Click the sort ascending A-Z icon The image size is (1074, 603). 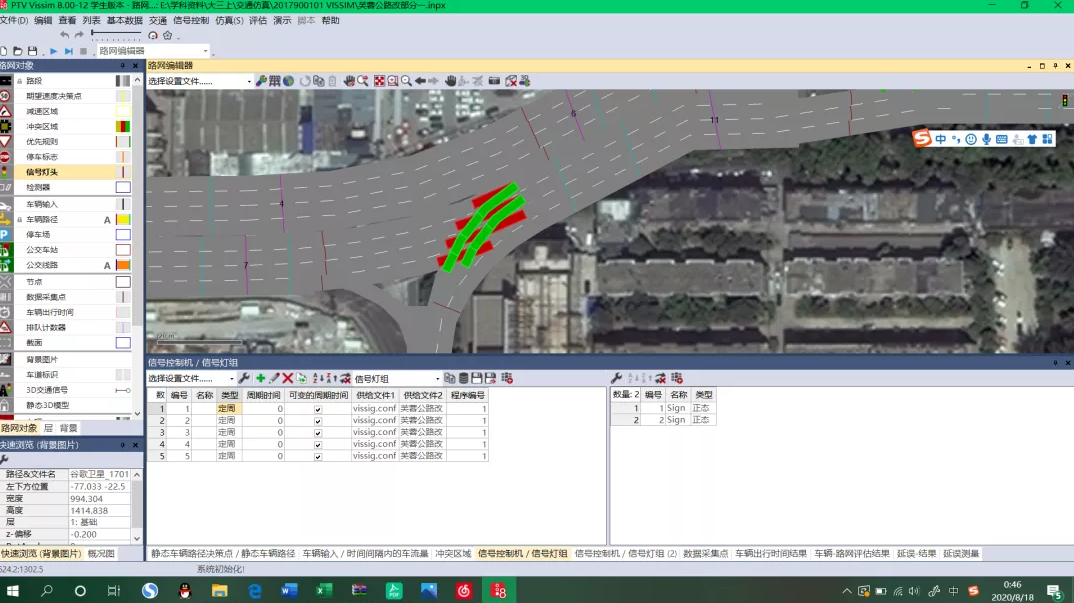point(318,378)
